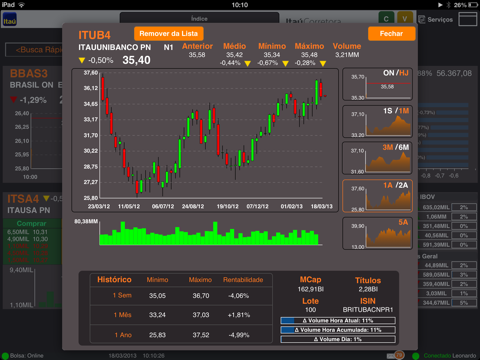Image resolution: width=480 pixels, height=360 pixels.
Task: Tap the Busca Rápida search field
Action: pos(34,50)
